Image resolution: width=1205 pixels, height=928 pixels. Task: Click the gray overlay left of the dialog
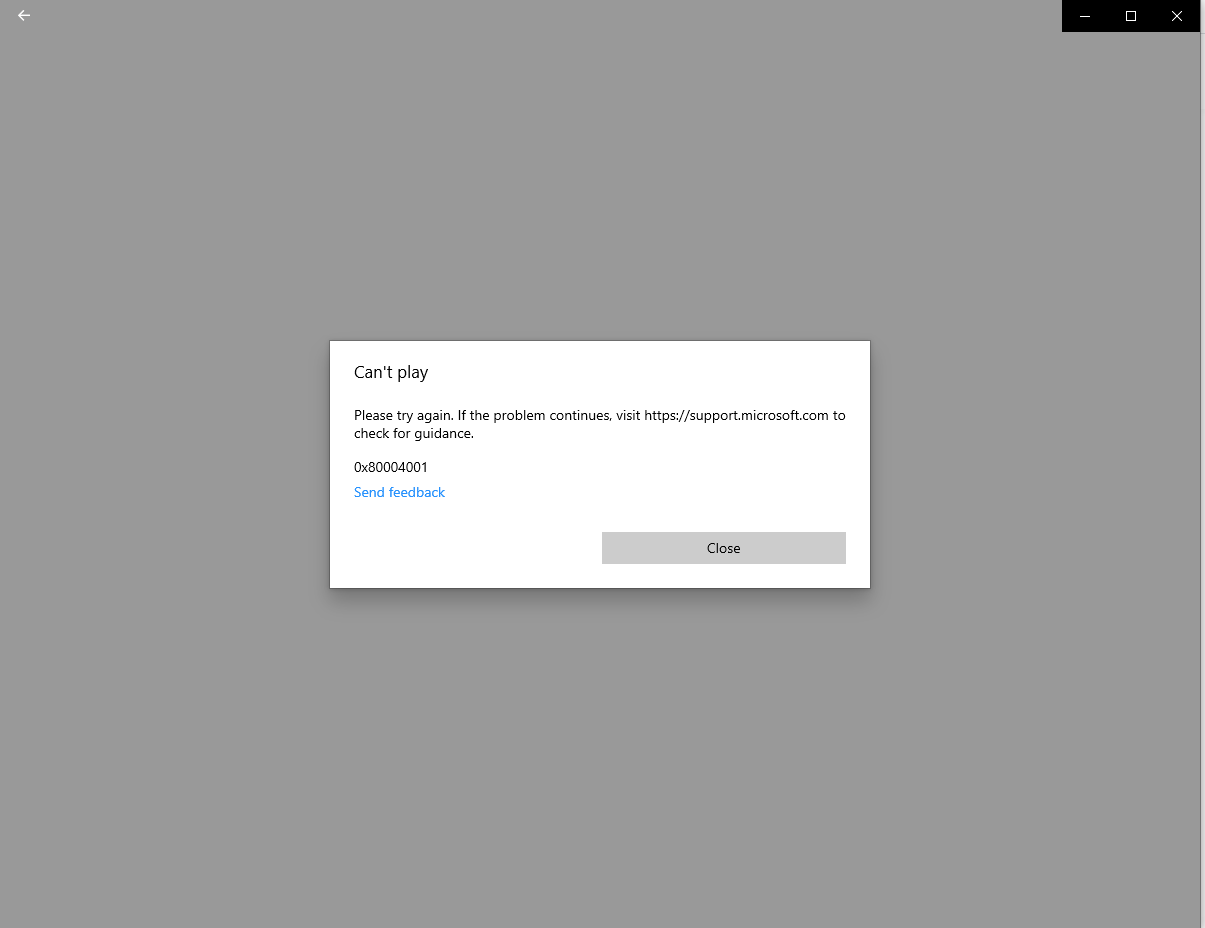click(x=165, y=464)
